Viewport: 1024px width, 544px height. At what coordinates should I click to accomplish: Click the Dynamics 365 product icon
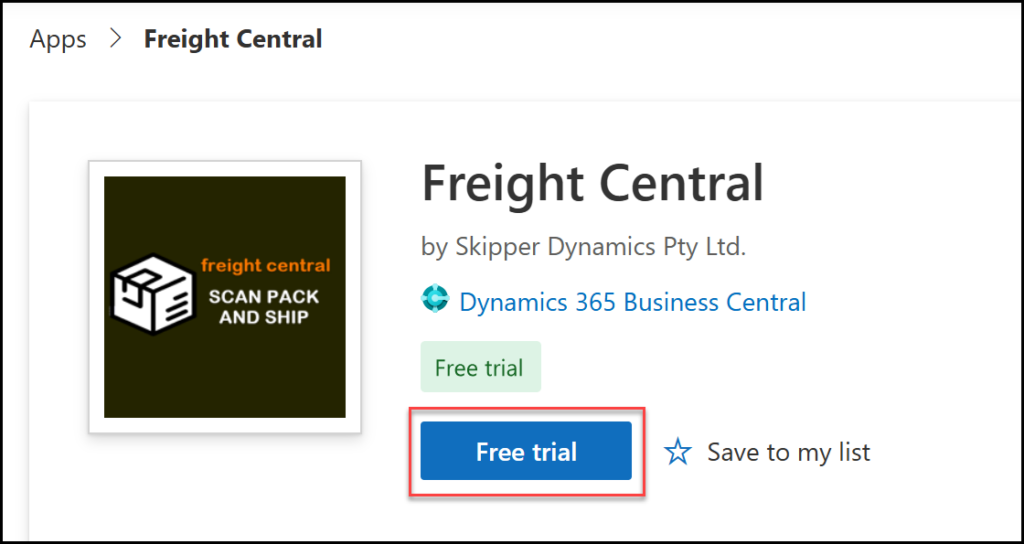(436, 301)
